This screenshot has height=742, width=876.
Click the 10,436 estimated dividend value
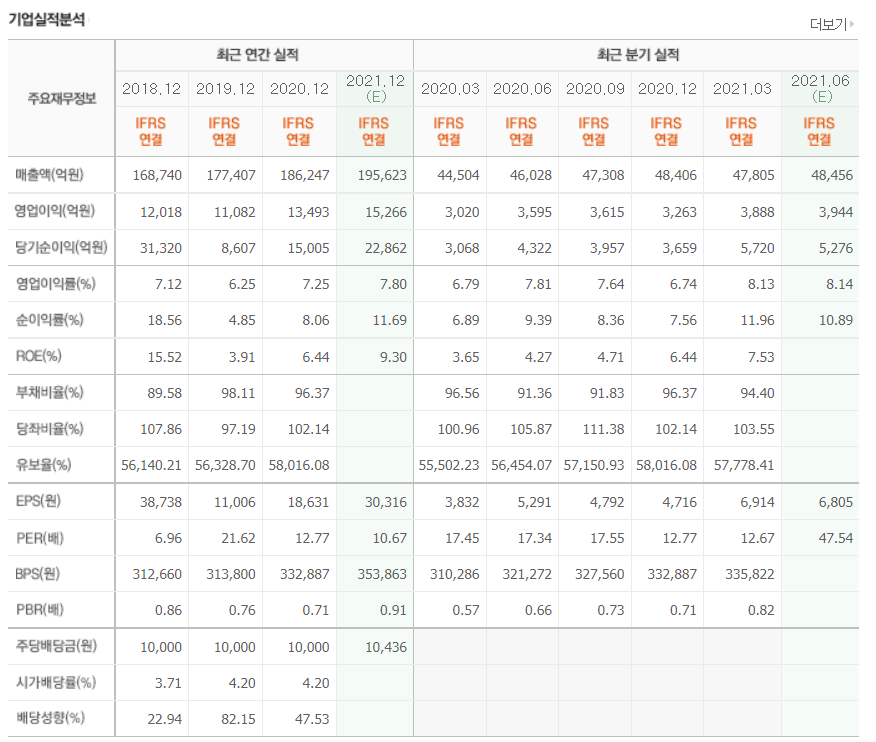[386, 647]
